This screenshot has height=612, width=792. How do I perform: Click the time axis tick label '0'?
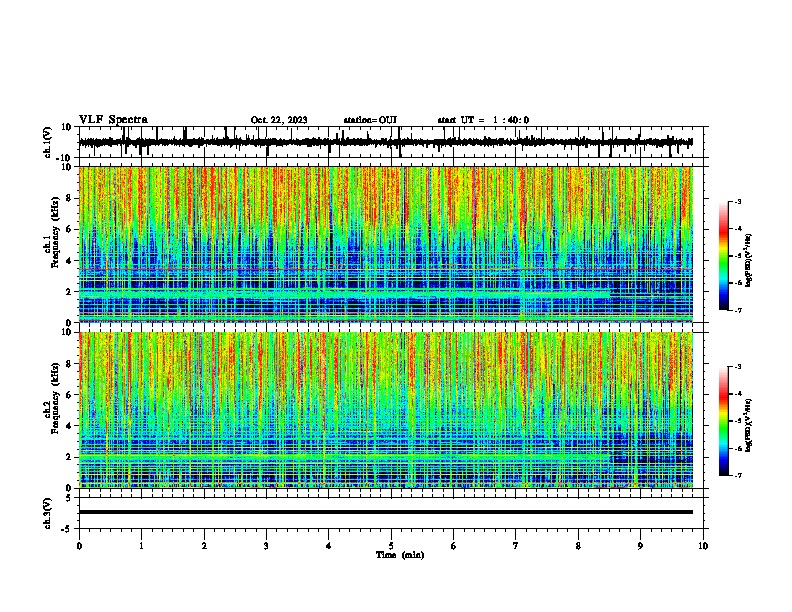coord(79,546)
